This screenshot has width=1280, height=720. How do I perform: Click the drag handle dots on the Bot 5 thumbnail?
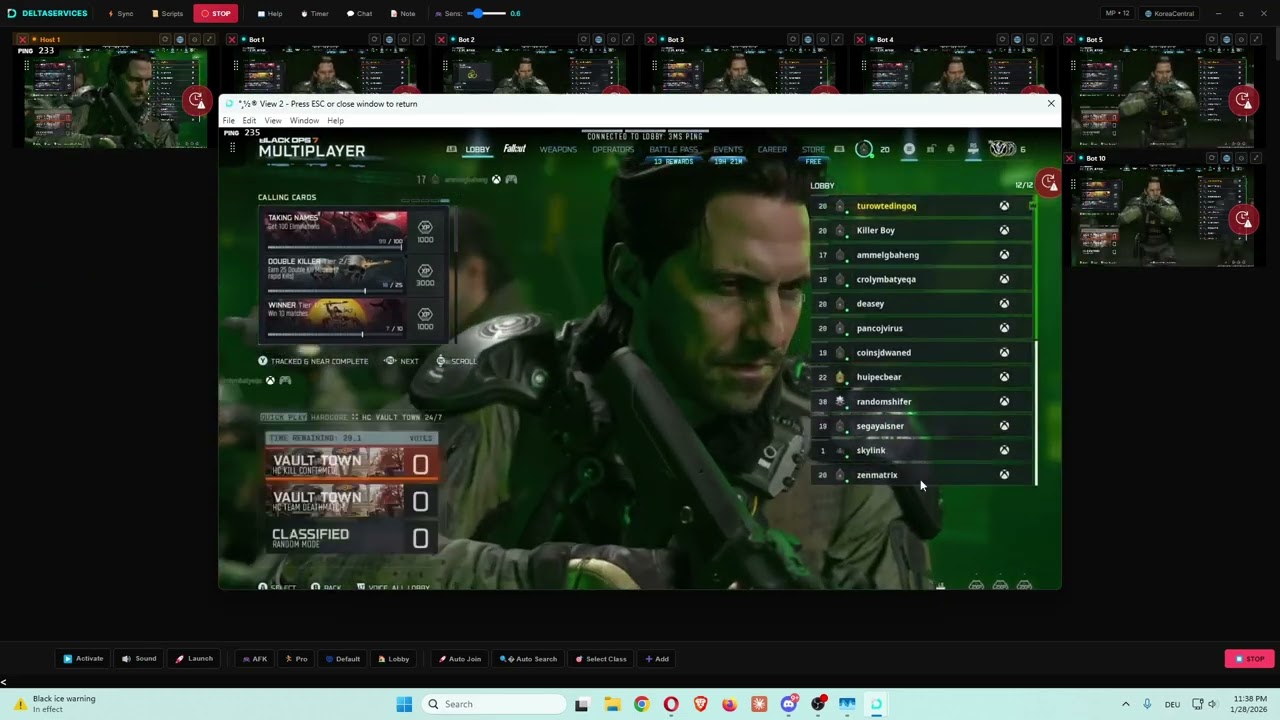point(1074,66)
